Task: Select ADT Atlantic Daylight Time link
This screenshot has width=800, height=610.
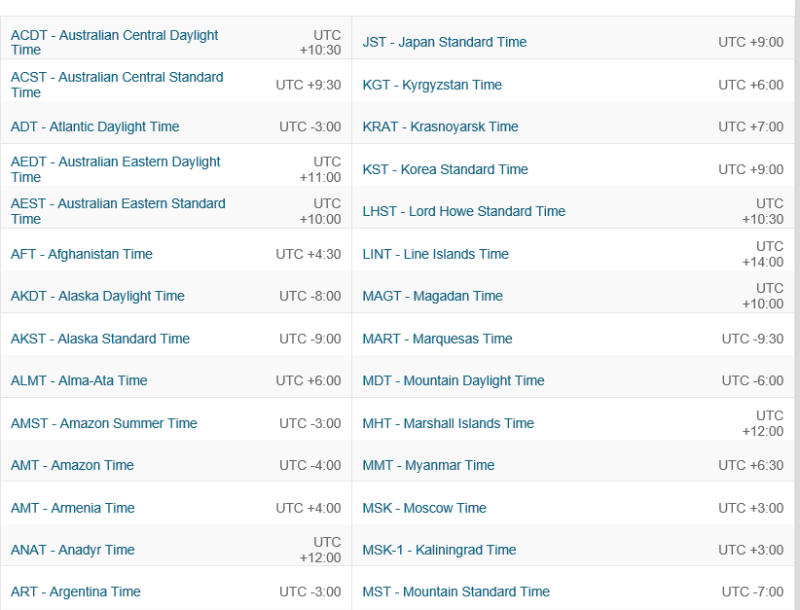Action: tap(95, 127)
